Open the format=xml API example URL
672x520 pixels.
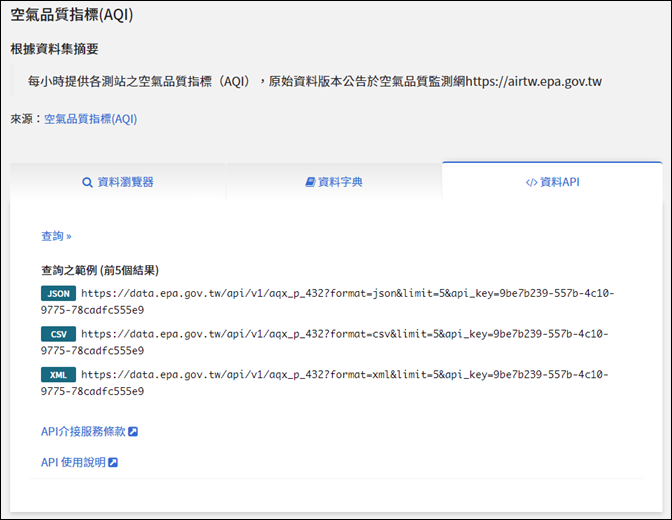coord(324,383)
